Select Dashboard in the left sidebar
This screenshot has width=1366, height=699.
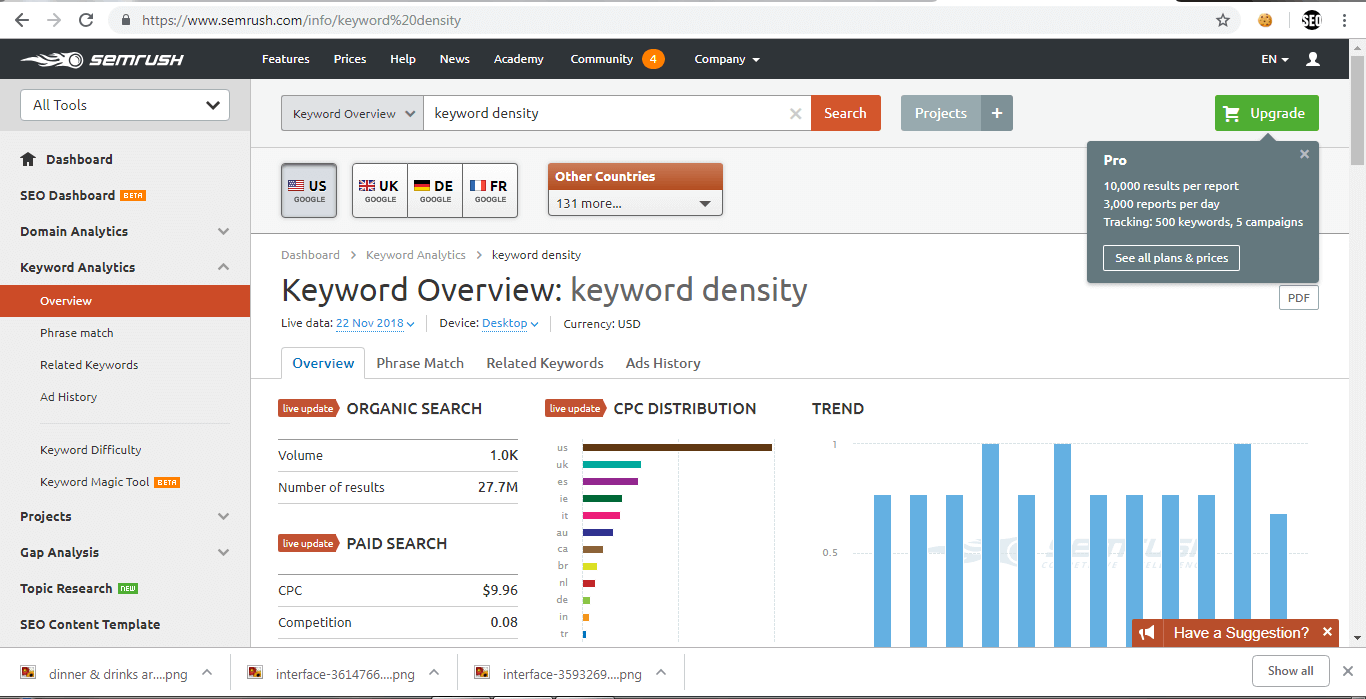(80, 159)
